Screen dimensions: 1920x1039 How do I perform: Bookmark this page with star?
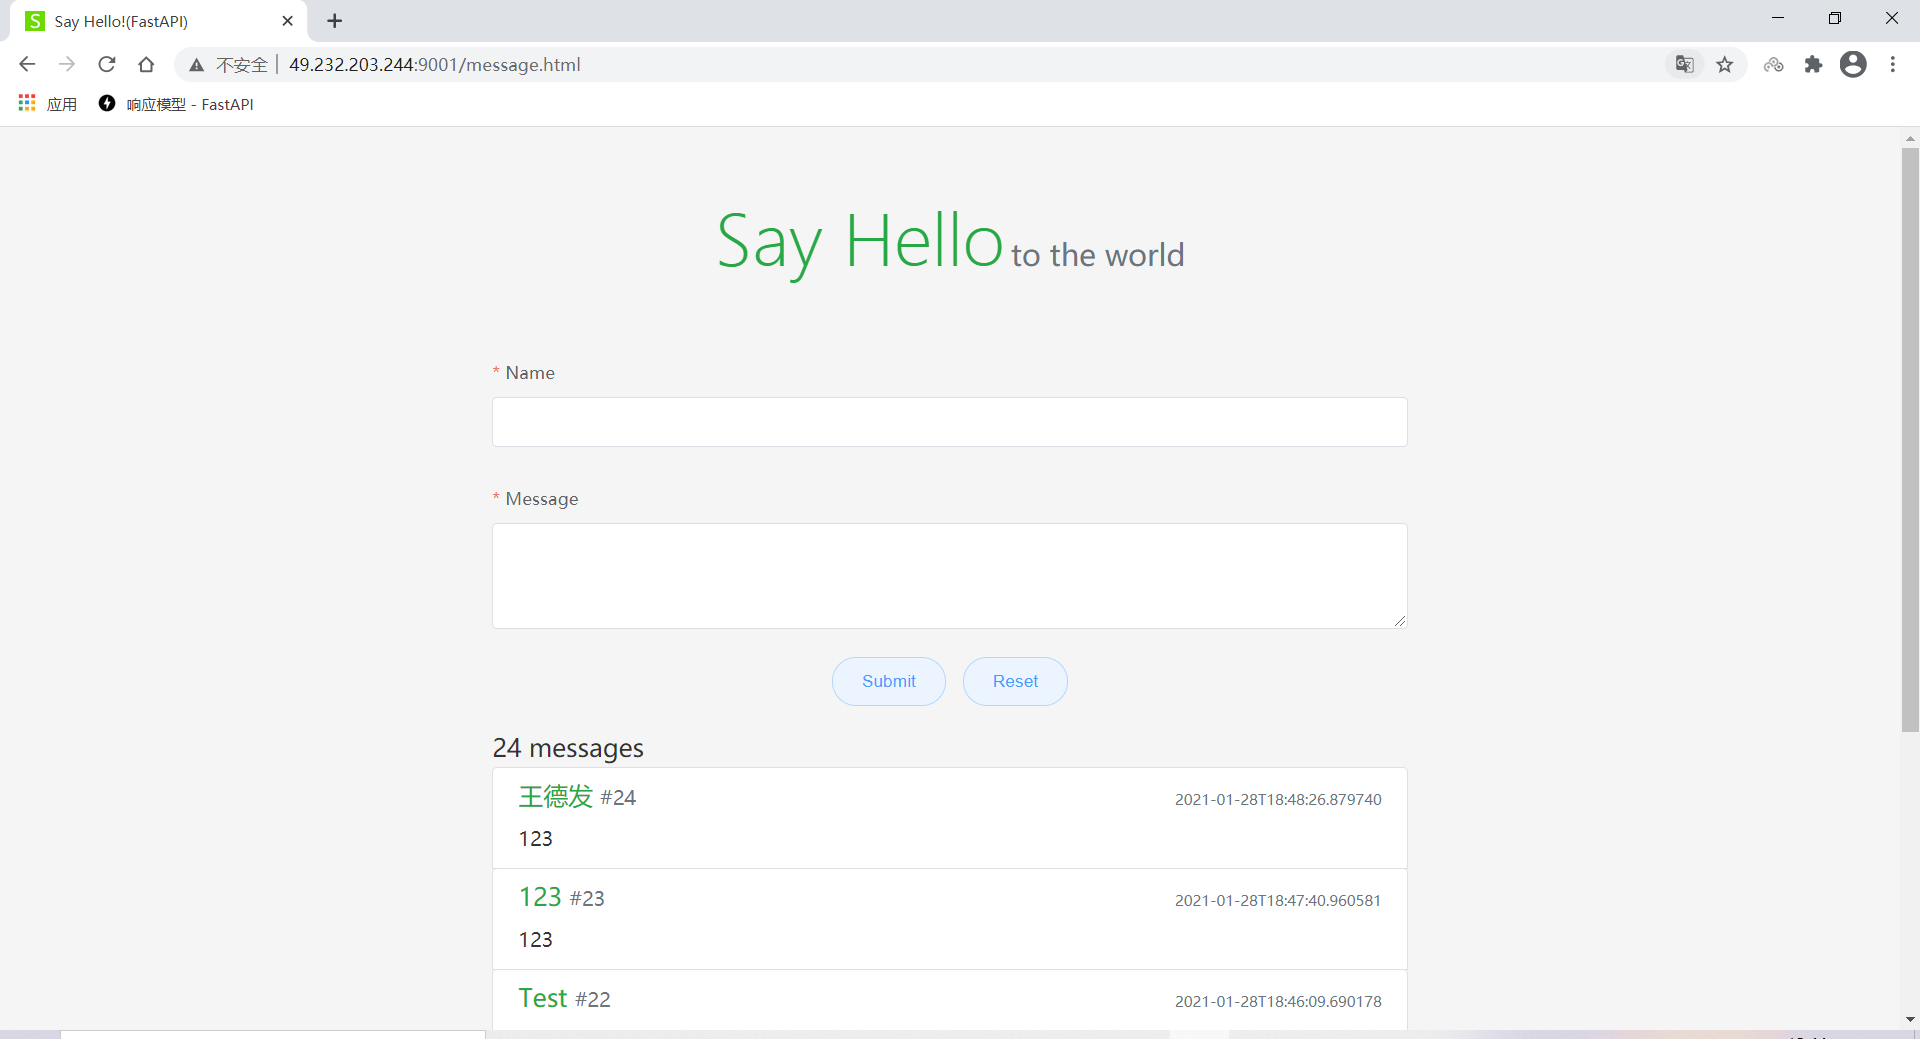coord(1725,64)
